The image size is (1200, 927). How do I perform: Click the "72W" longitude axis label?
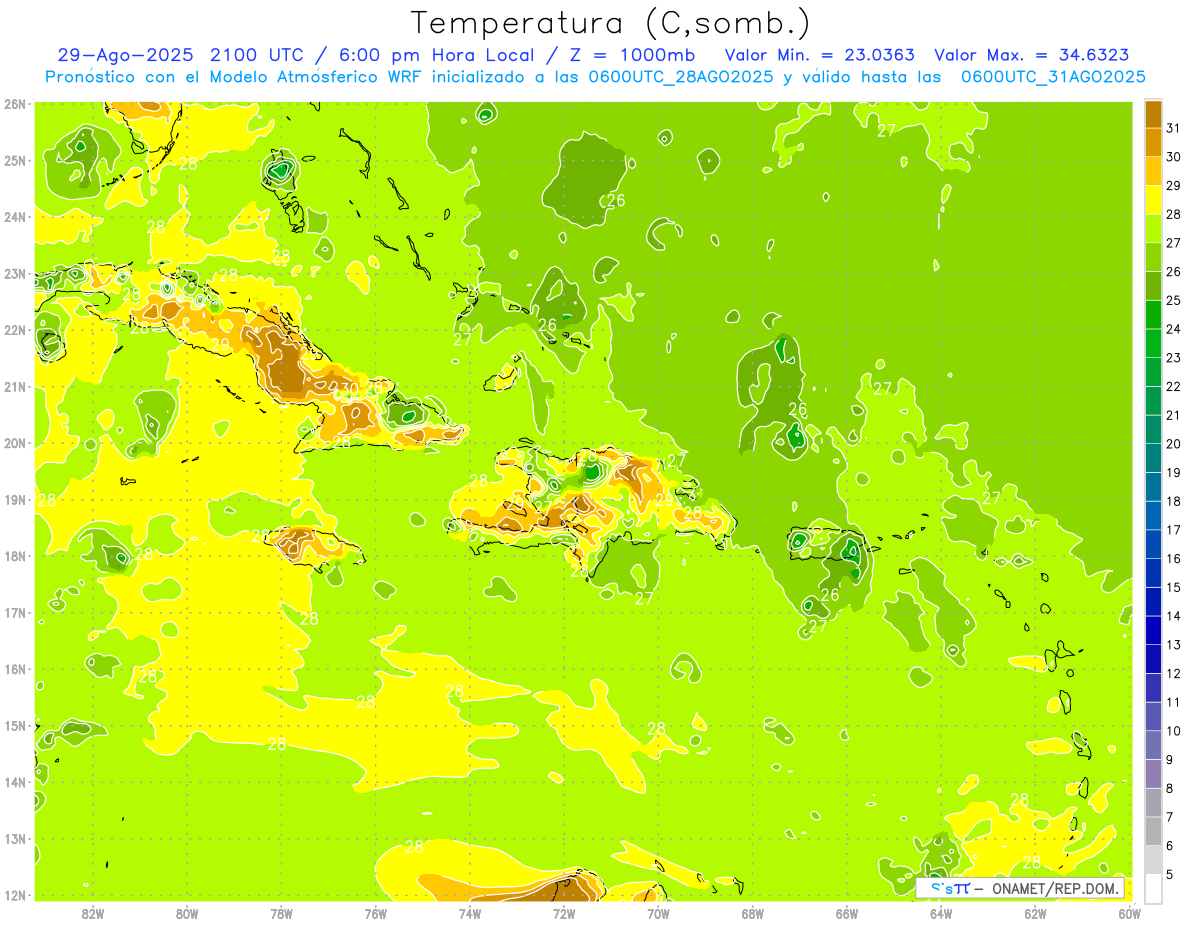point(564,912)
